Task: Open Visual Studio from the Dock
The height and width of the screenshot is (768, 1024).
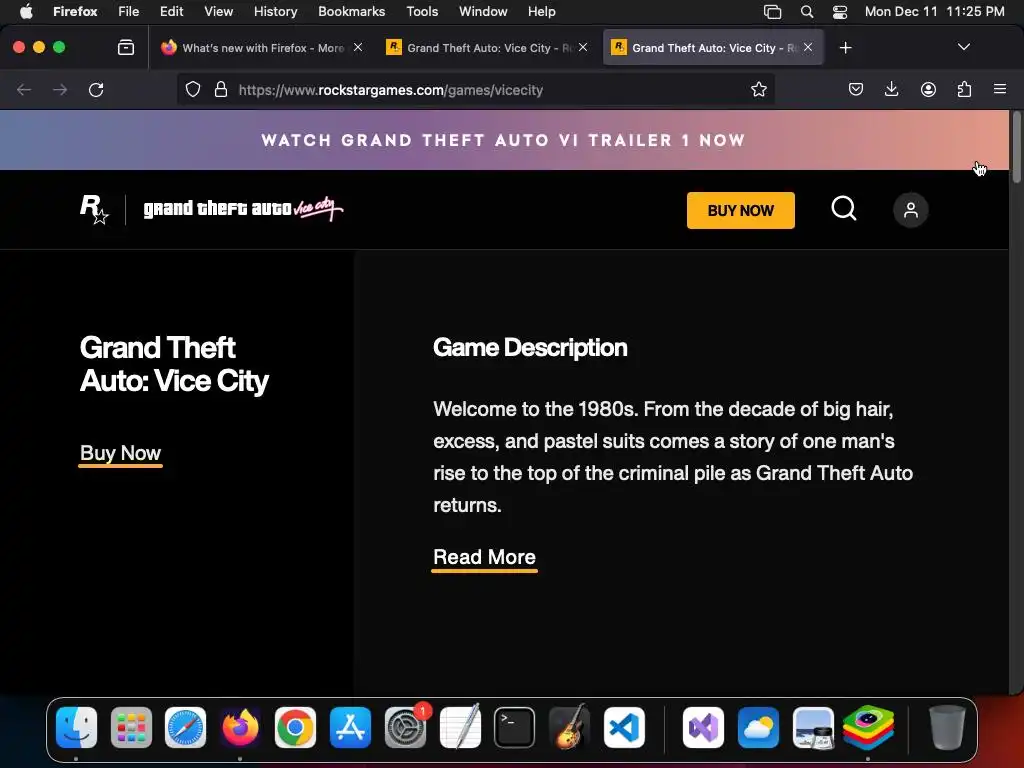Action: 703,727
